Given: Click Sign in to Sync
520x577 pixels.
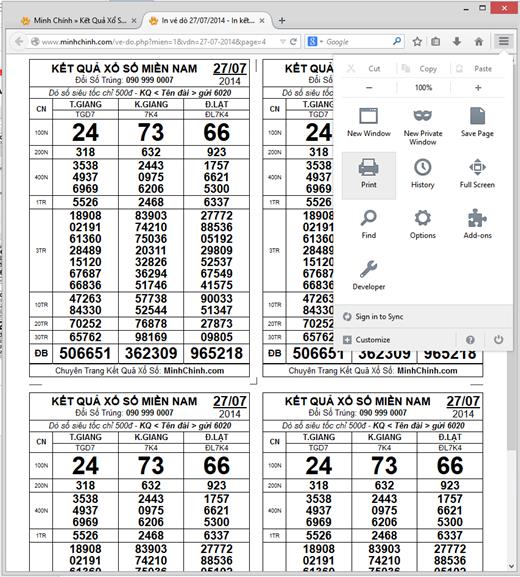Looking at the screenshot, I should click(423, 316).
